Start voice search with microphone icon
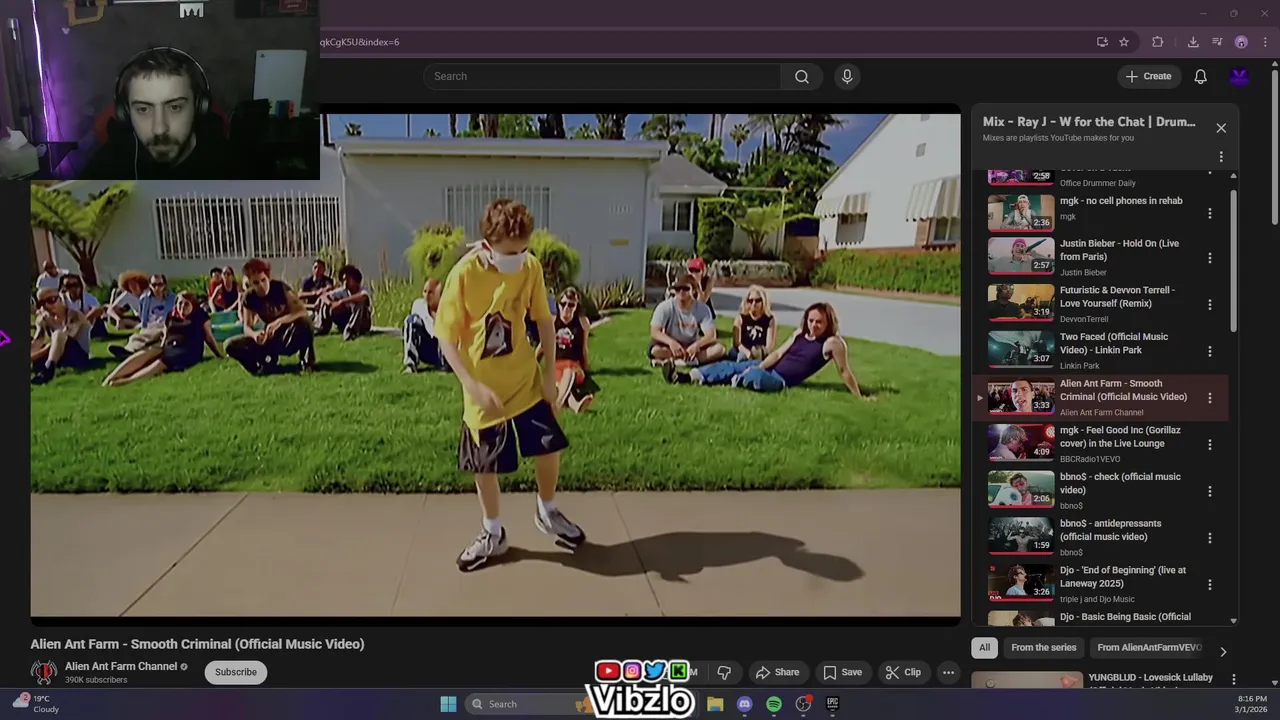Image resolution: width=1280 pixels, height=720 pixels. coord(847,76)
